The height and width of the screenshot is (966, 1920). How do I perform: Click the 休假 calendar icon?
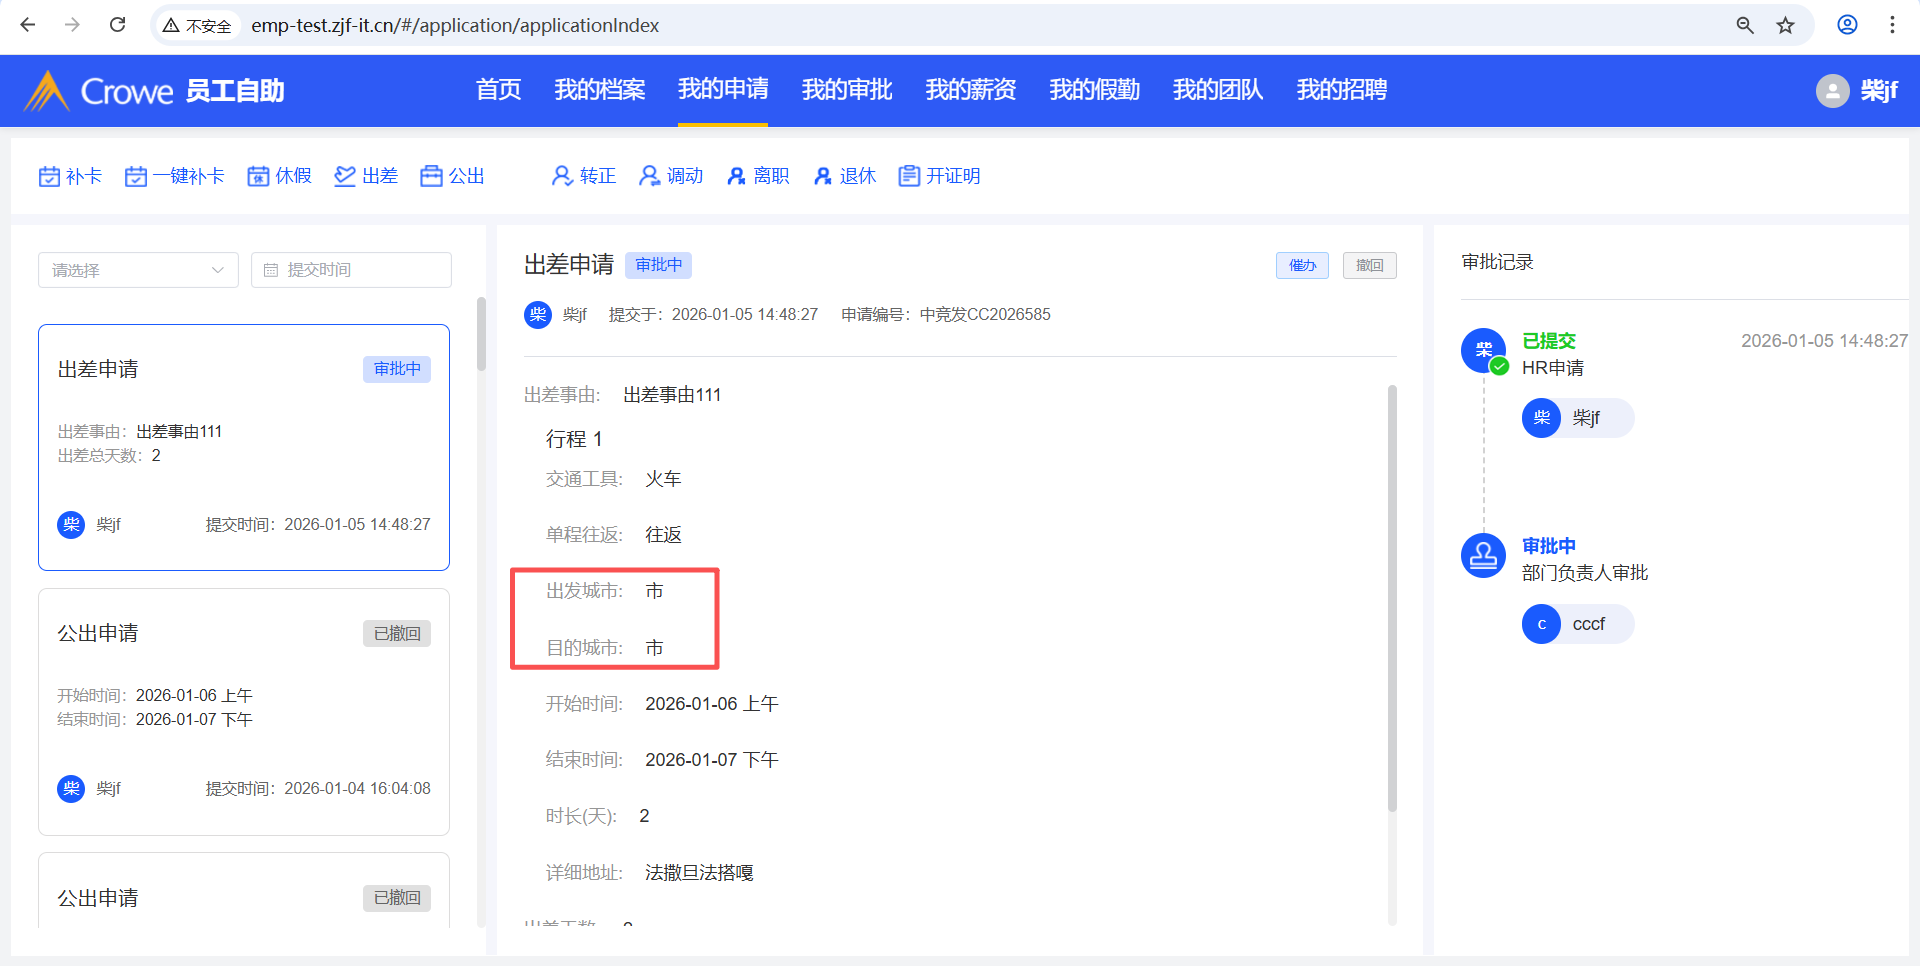258,176
